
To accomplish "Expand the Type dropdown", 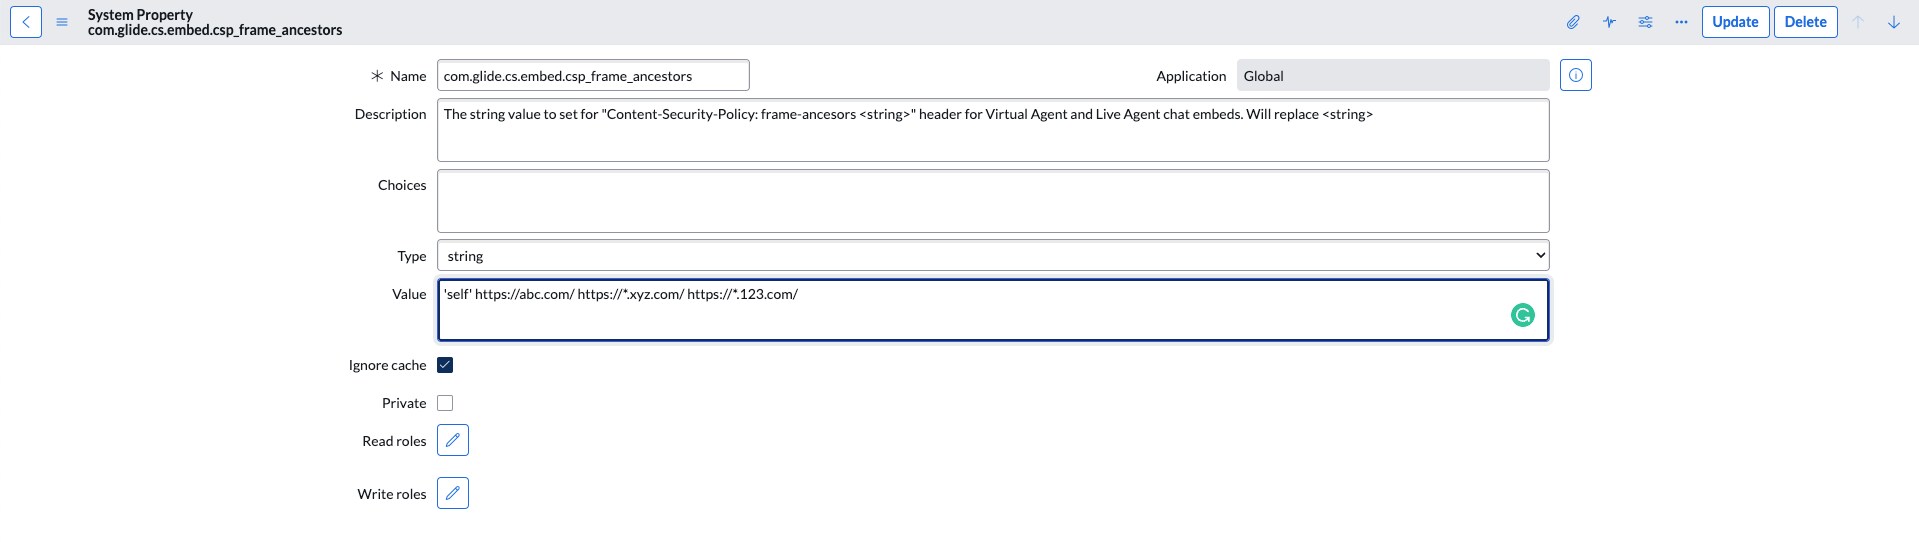I will [992, 256].
